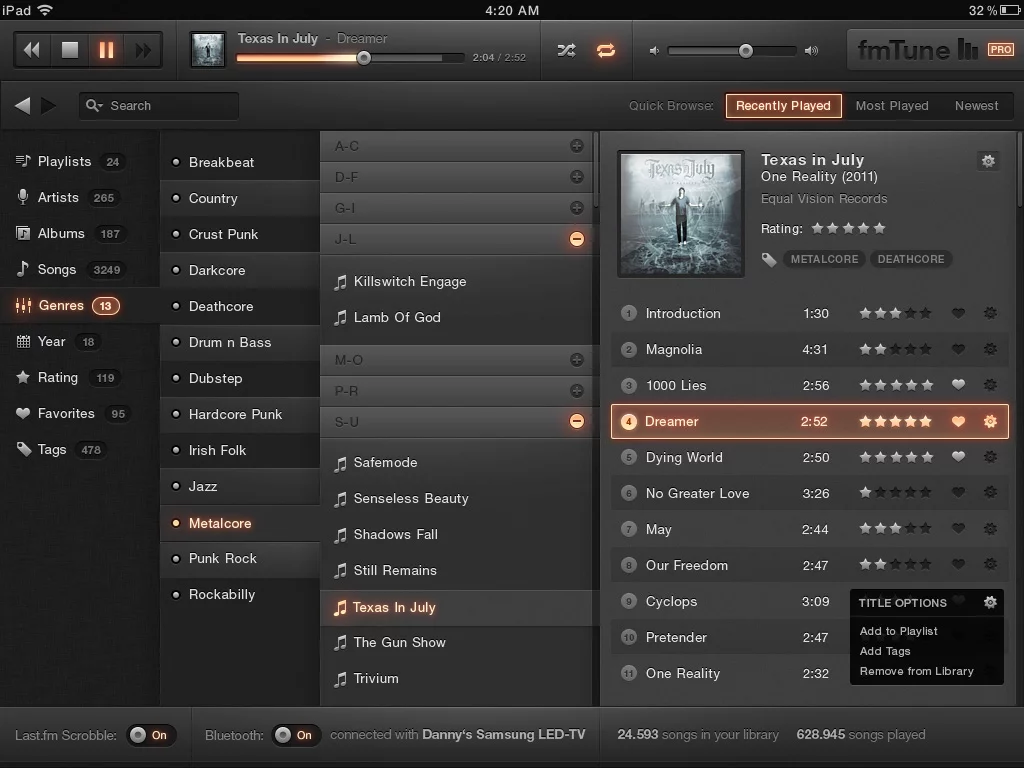Toggle the Last.fm Scrobble switch
The image size is (1024, 768).
pos(151,735)
